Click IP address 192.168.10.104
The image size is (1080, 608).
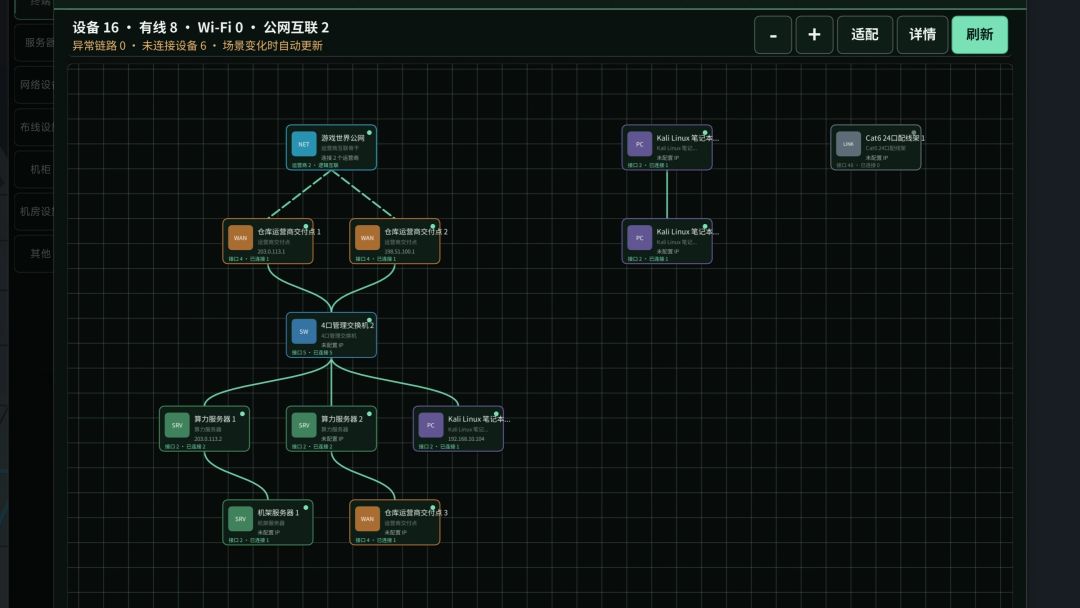466,439
